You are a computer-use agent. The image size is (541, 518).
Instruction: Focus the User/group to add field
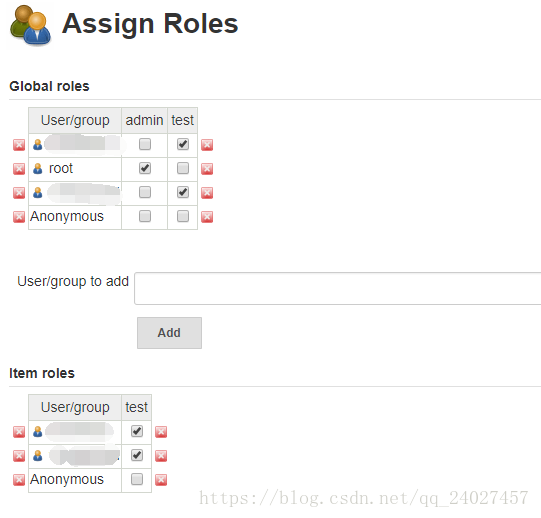[x=337, y=289]
